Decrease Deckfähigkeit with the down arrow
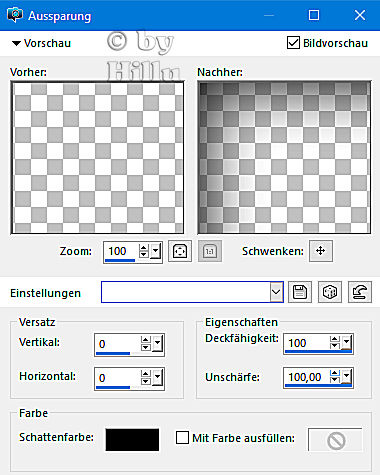Viewport: 380px width, 475px height. click(335, 346)
